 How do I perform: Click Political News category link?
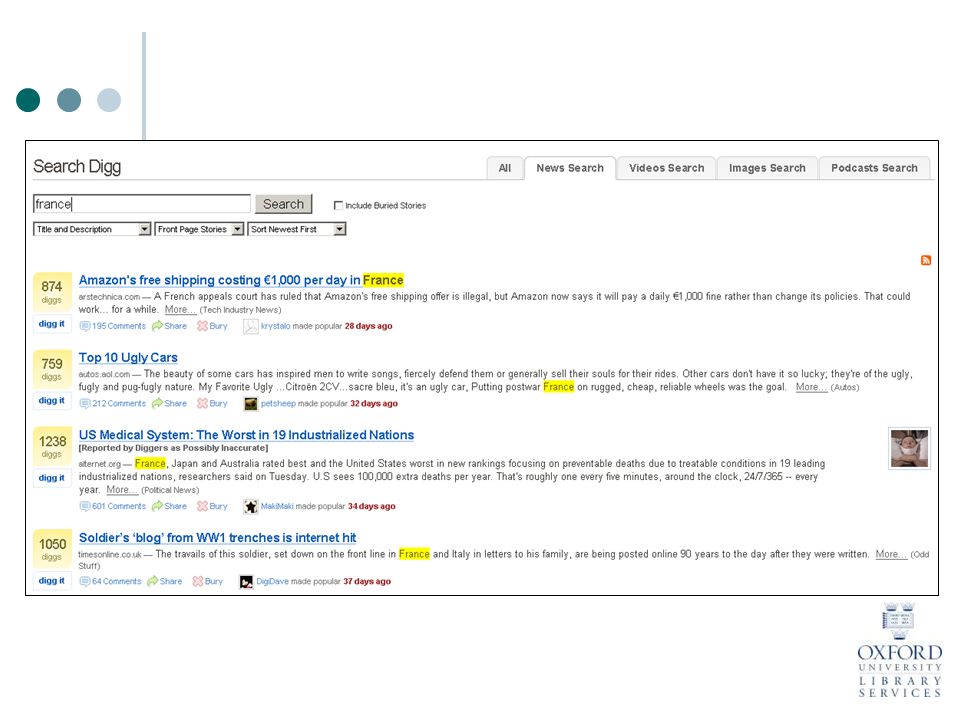point(170,490)
